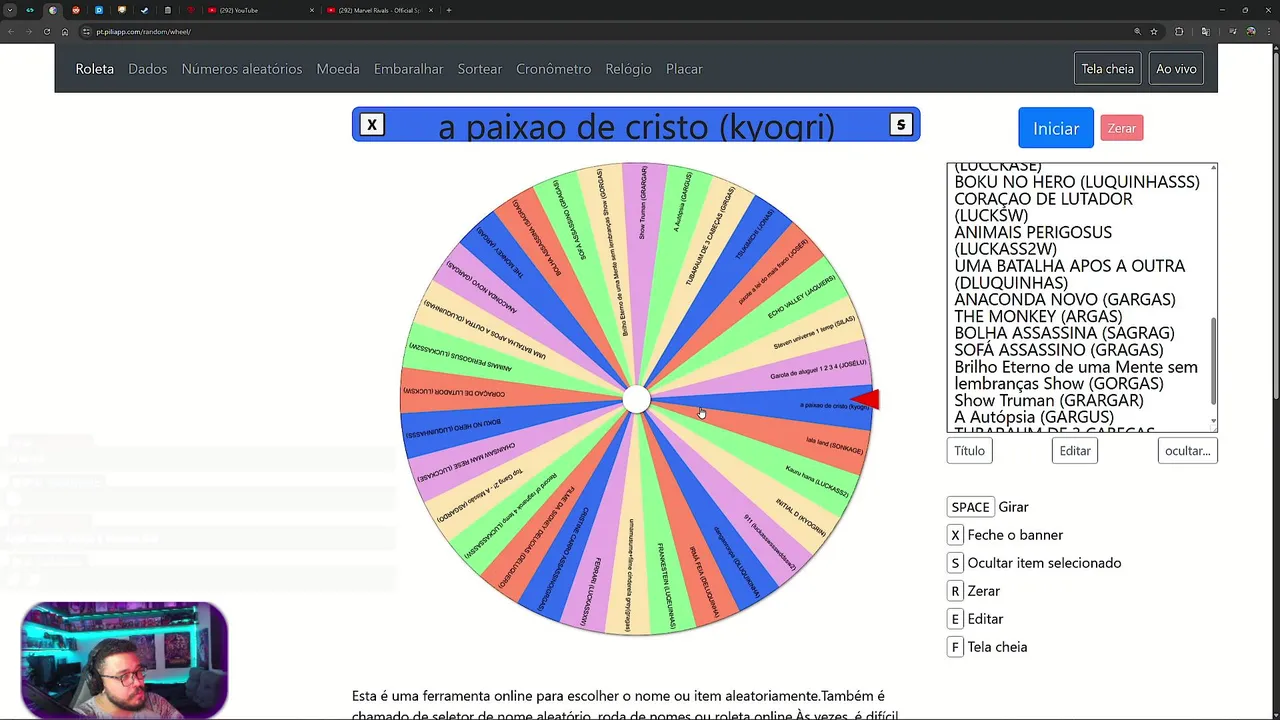Click the wheel's white center hub
1280x720 pixels.
636,400
